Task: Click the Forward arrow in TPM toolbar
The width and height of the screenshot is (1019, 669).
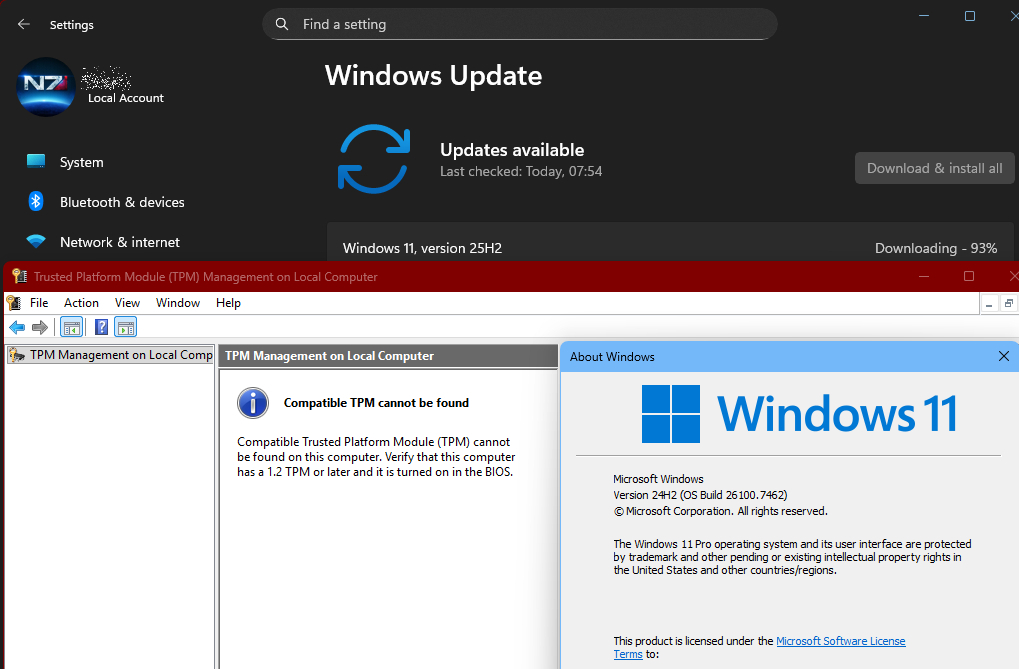Action: pyautogui.click(x=40, y=327)
